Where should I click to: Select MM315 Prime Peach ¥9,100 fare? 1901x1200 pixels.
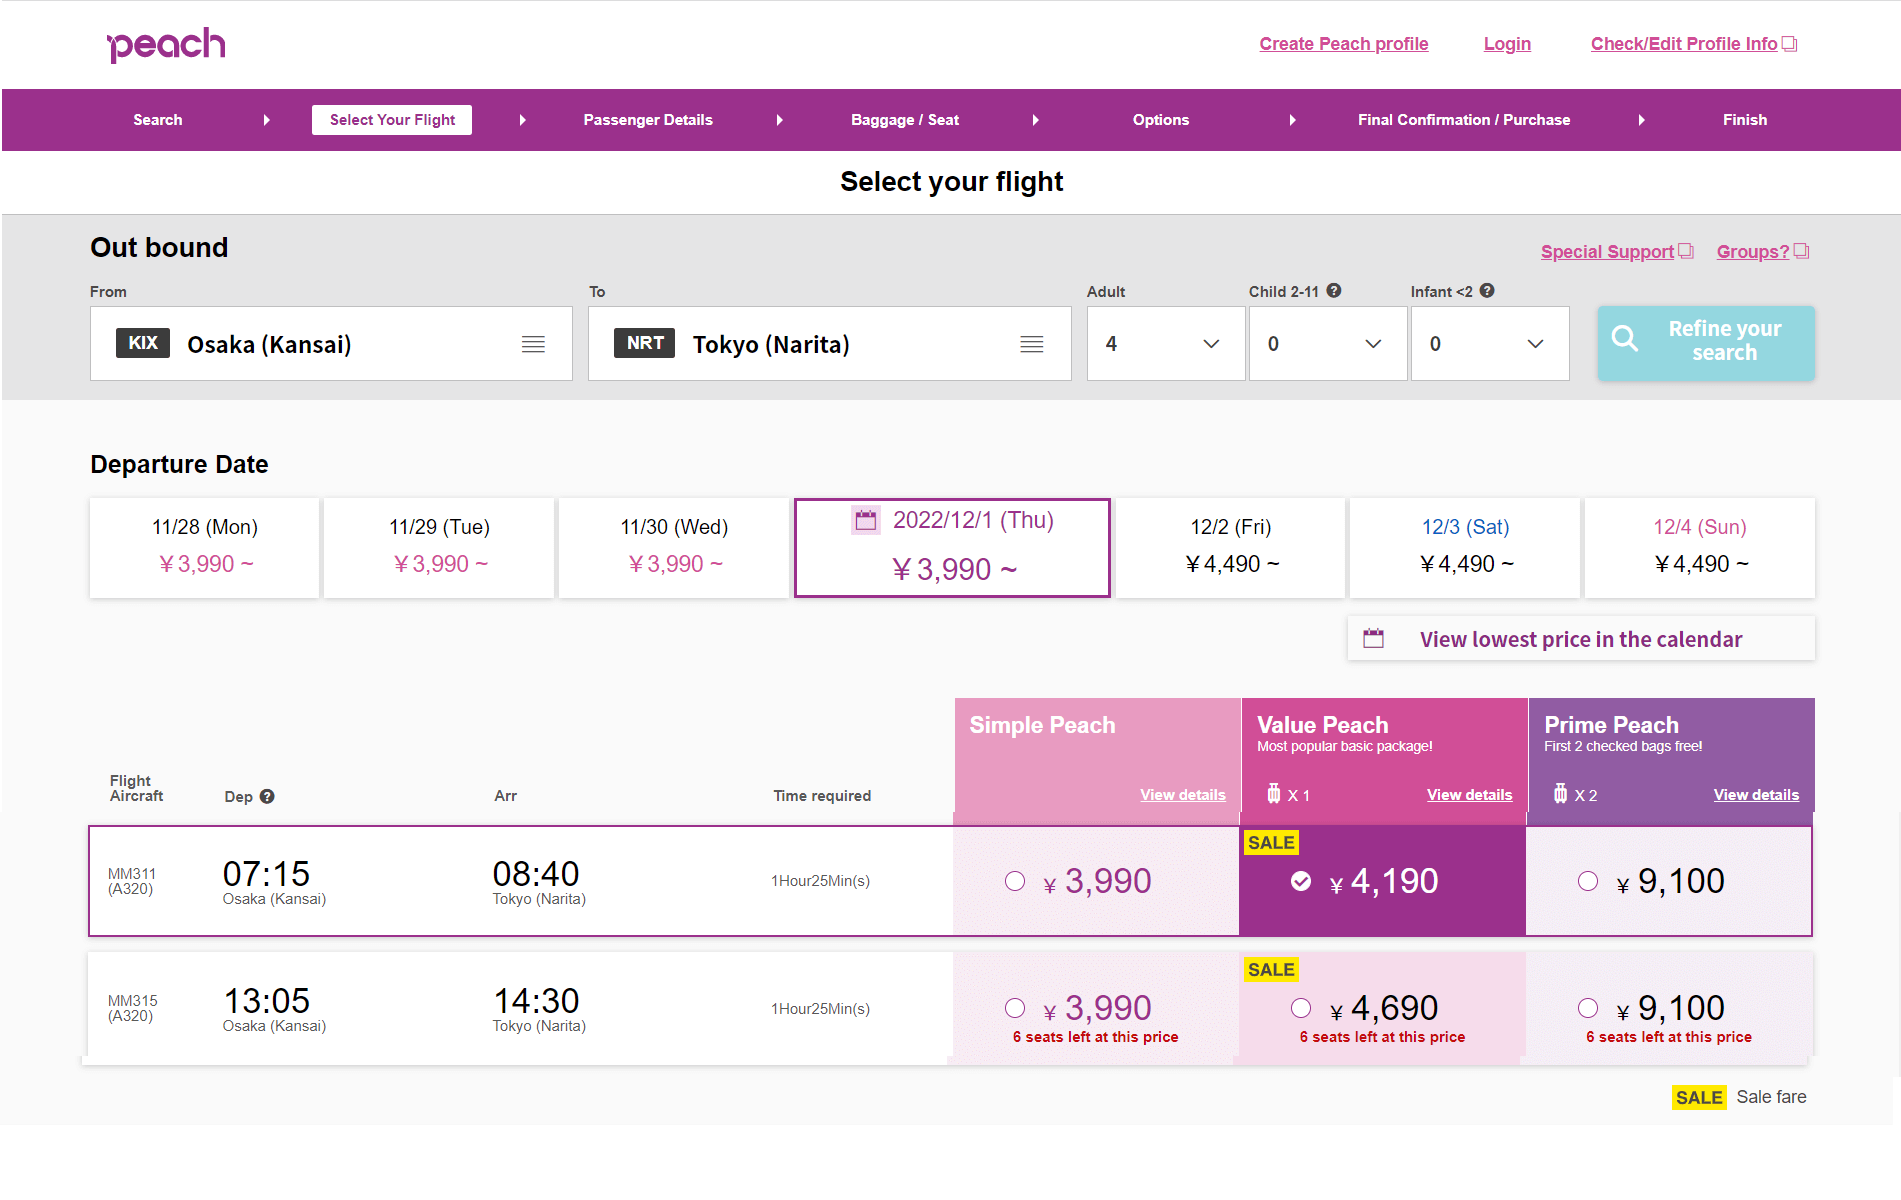(1588, 1008)
